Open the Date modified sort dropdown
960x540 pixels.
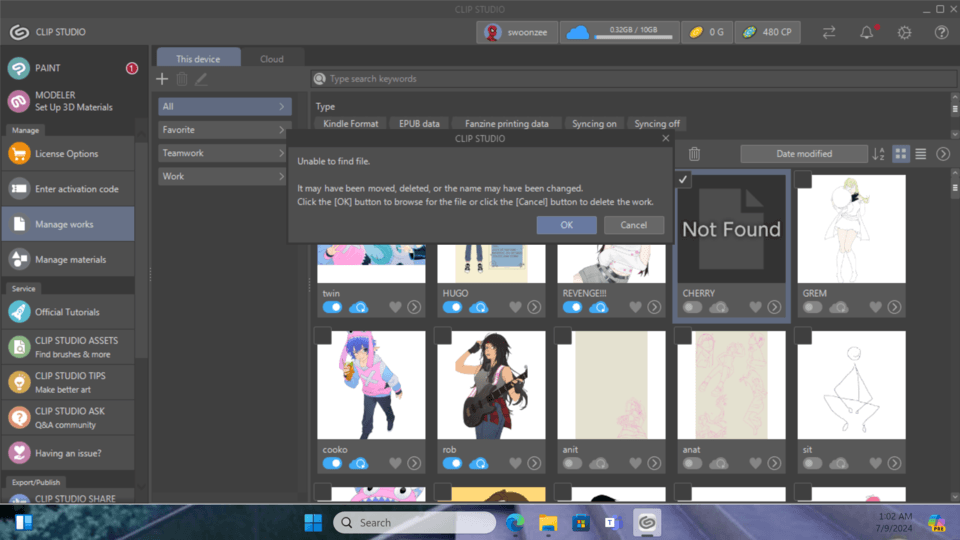pyautogui.click(x=804, y=154)
